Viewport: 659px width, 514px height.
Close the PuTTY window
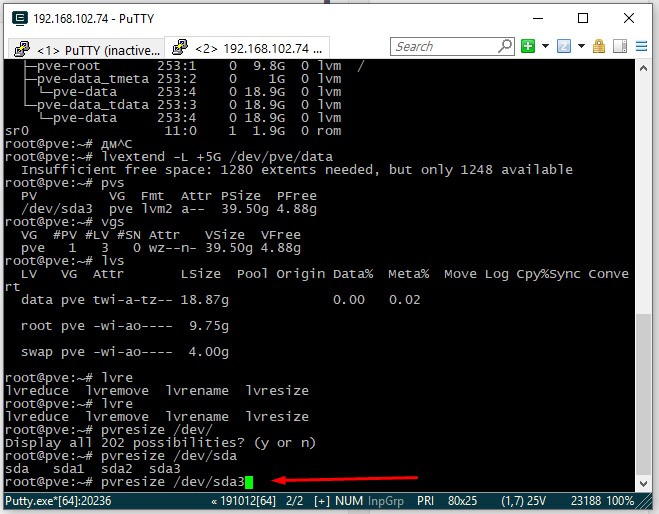pyautogui.click(x=629, y=18)
